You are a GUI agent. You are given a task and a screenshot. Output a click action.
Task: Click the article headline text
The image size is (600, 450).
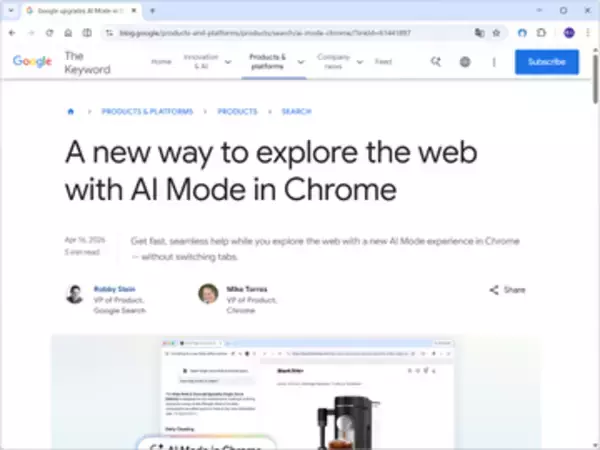pyautogui.click(x=271, y=170)
